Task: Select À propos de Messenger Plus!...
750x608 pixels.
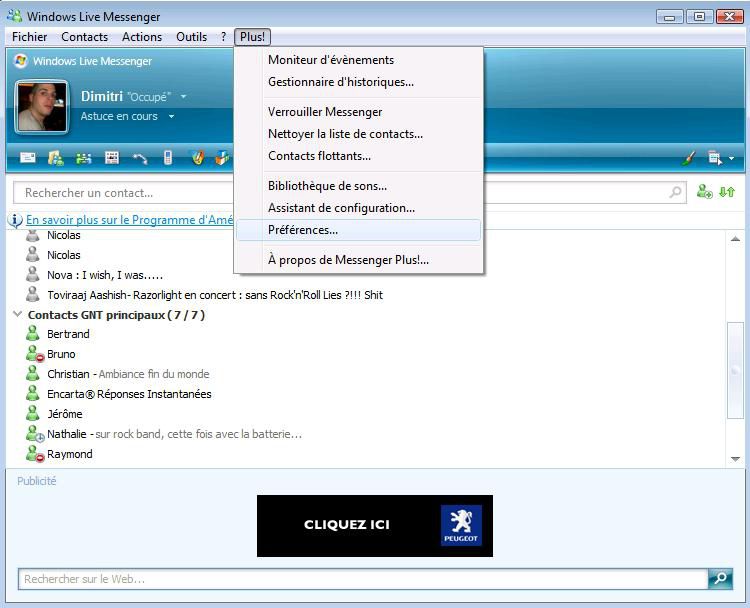Action: (x=359, y=260)
